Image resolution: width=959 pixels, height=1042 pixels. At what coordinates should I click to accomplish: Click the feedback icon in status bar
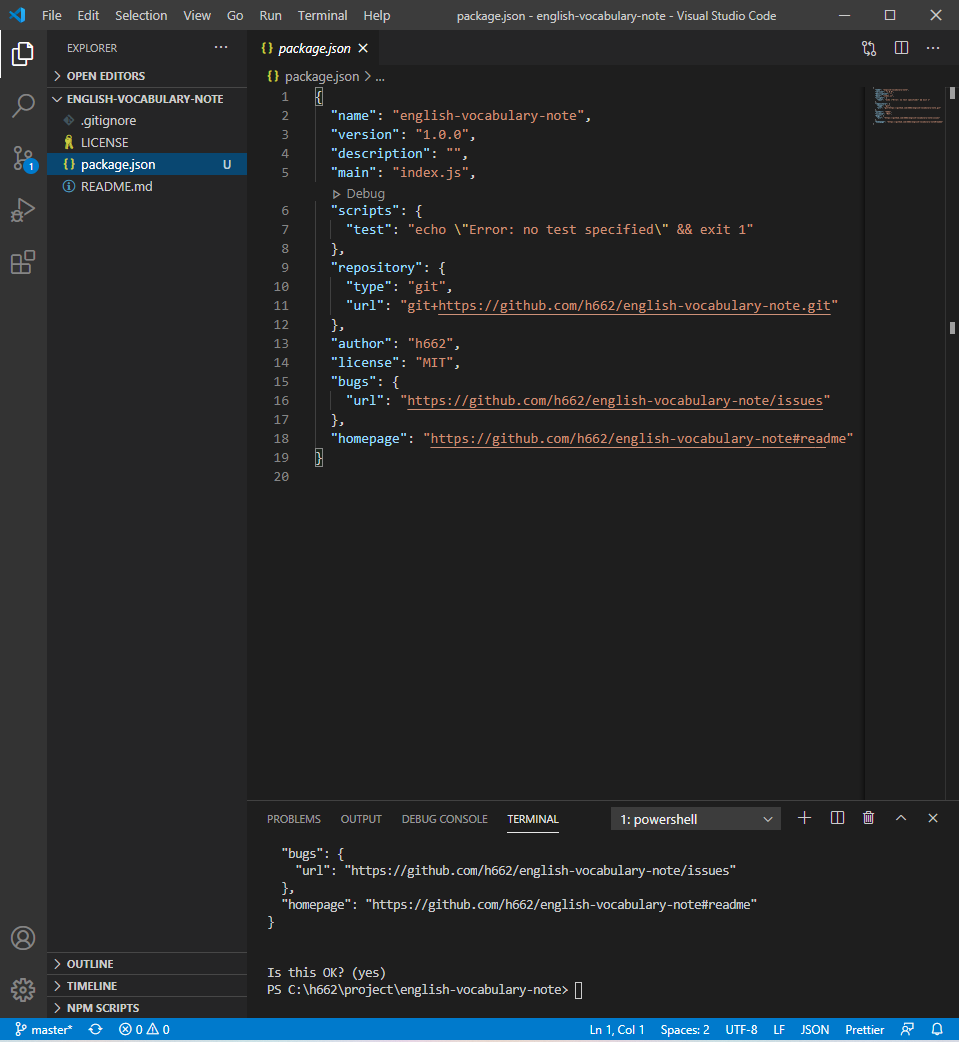click(x=907, y=1029)
